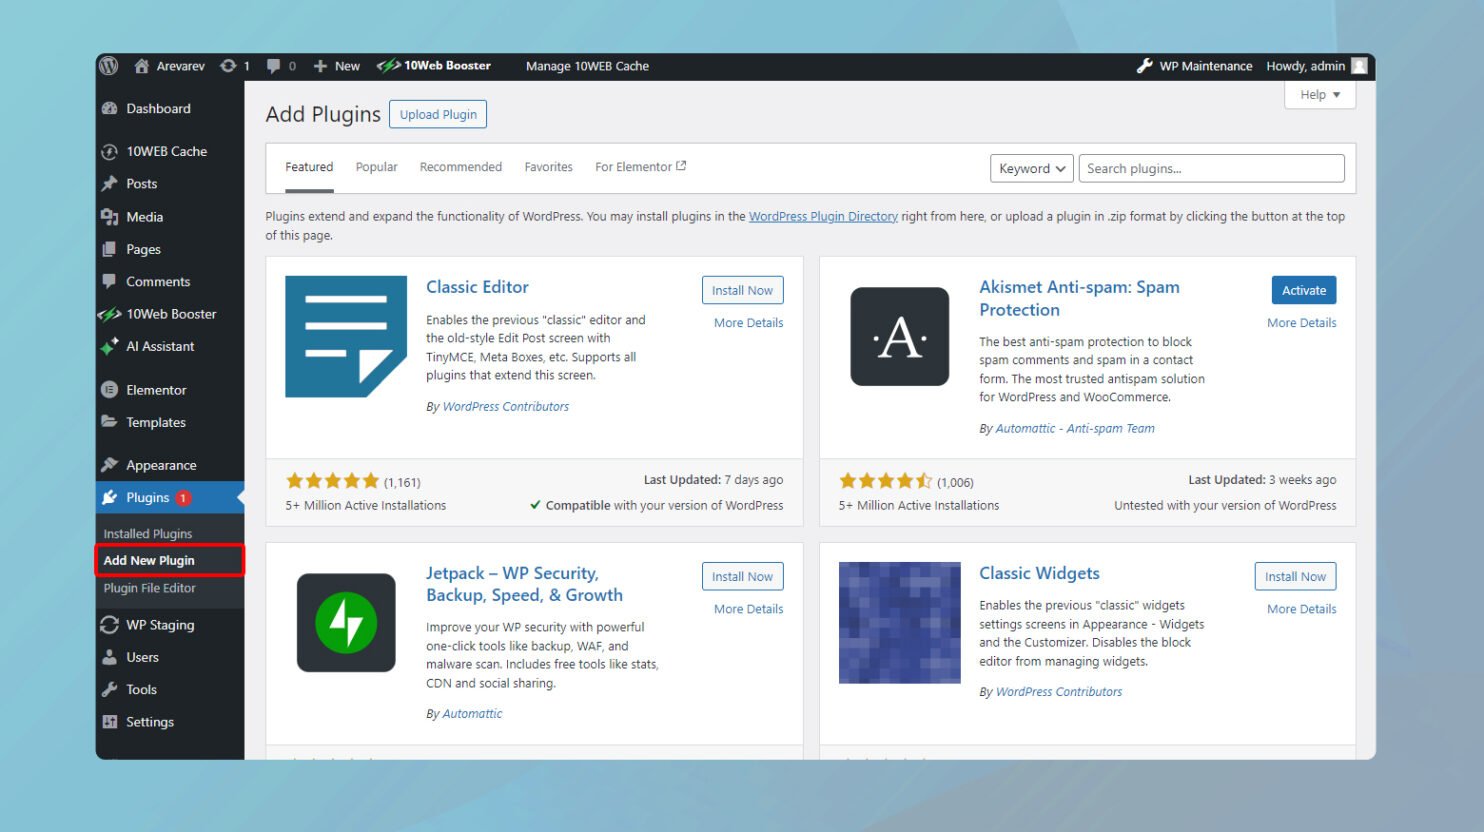Open the Keyword filter dropdown
Screen dimensions: 1484x832
pos(1031,168)
